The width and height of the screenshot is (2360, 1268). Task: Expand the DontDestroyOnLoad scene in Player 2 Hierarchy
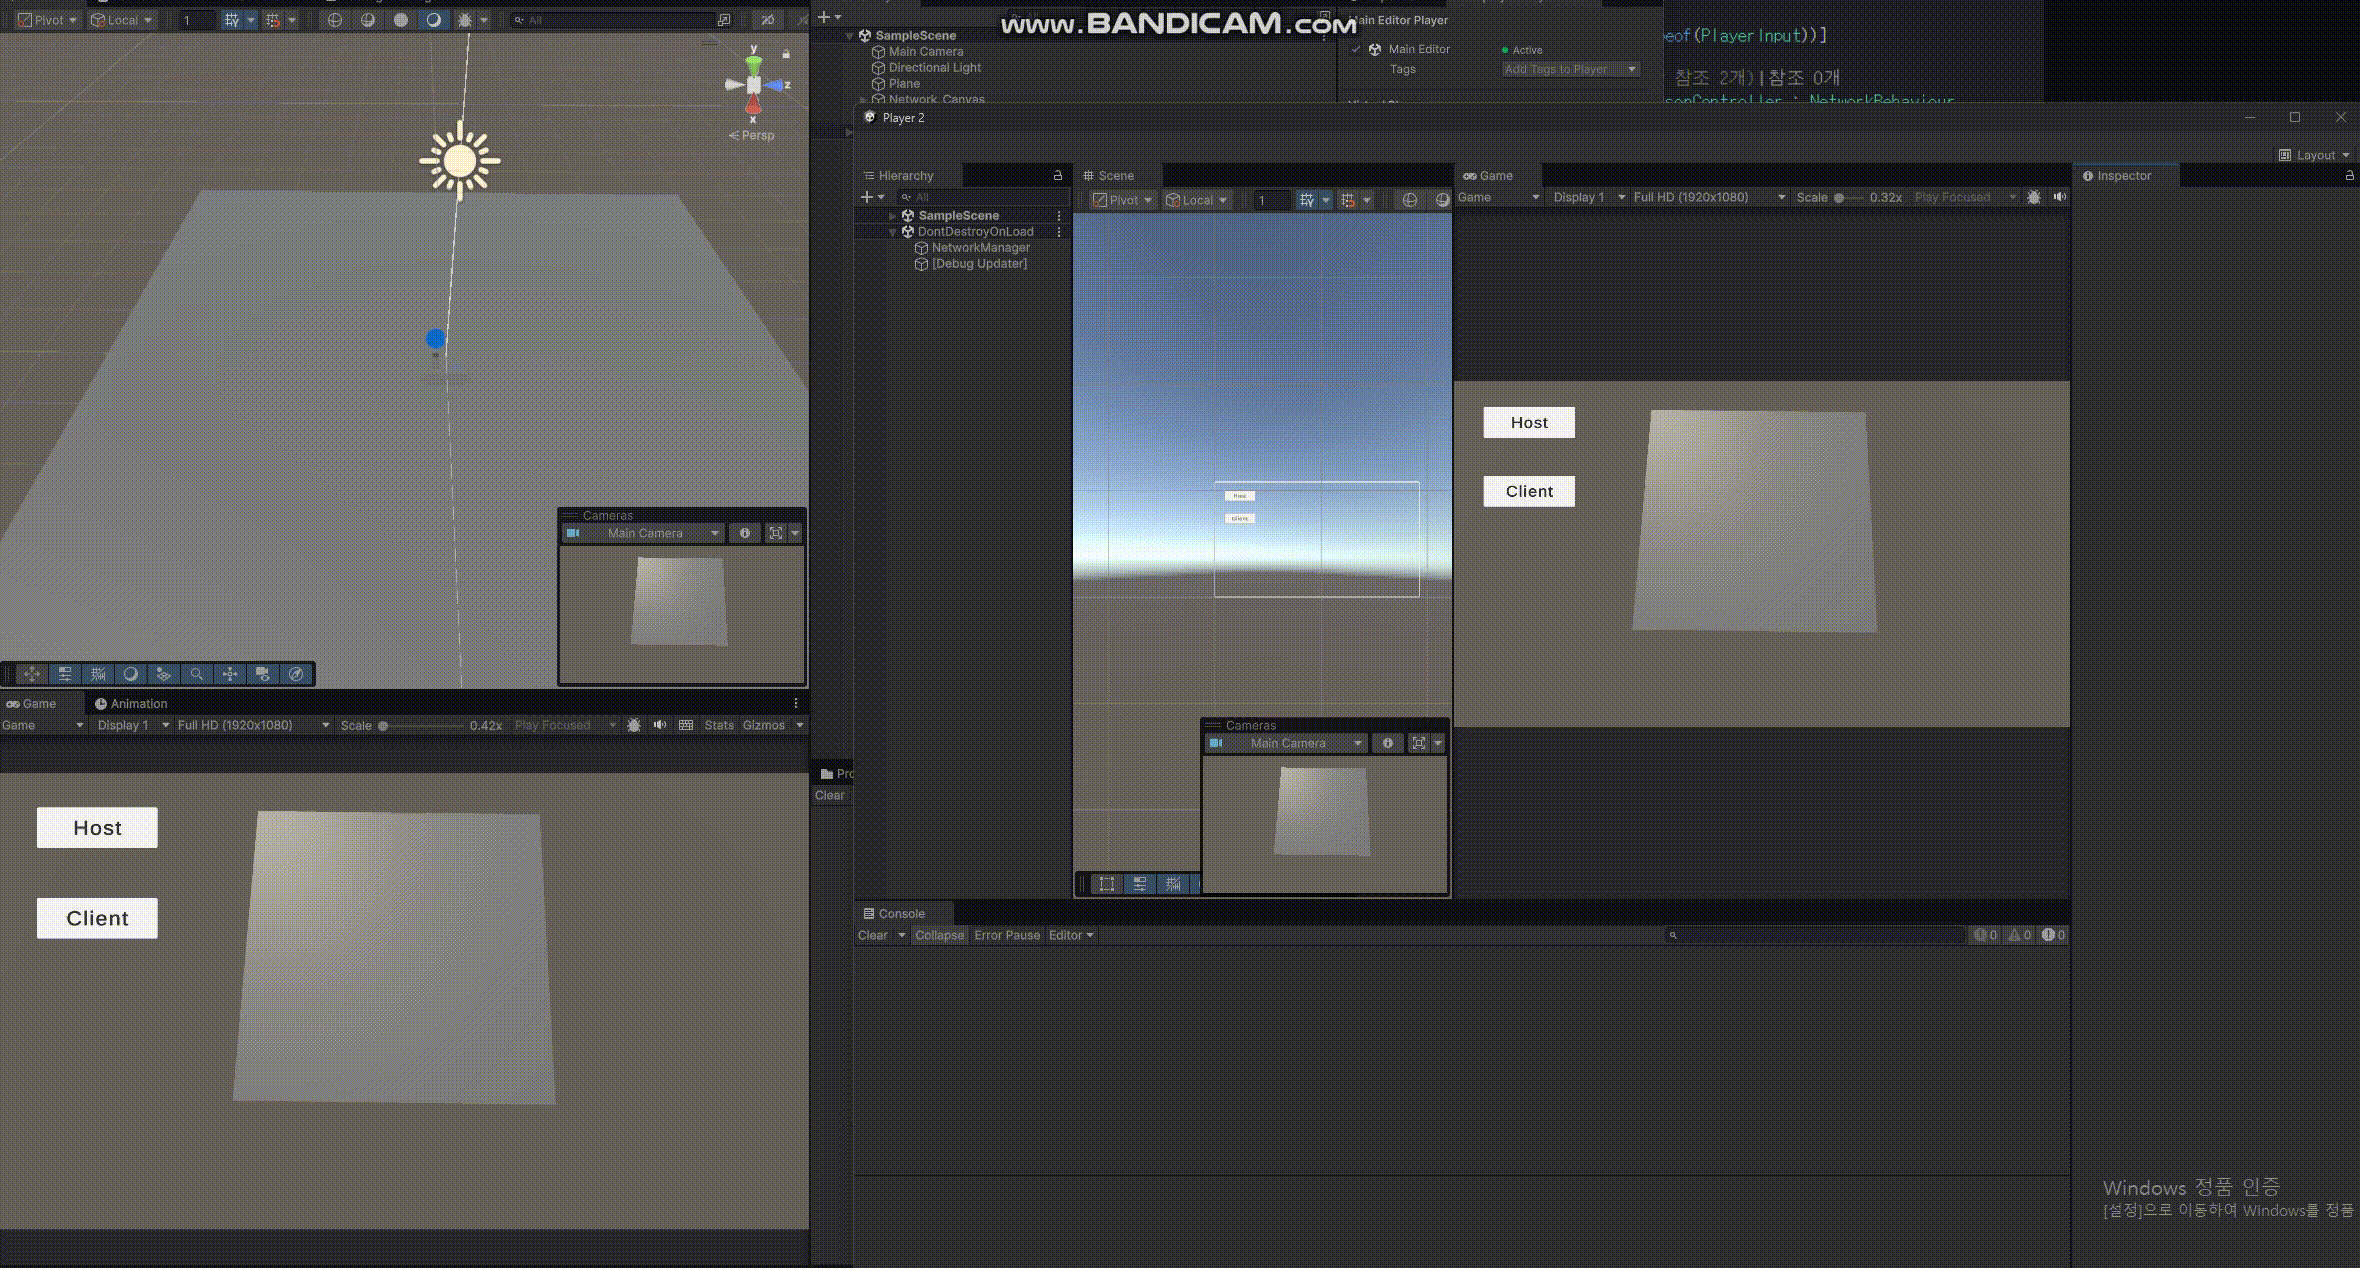(x=893, y=232)
